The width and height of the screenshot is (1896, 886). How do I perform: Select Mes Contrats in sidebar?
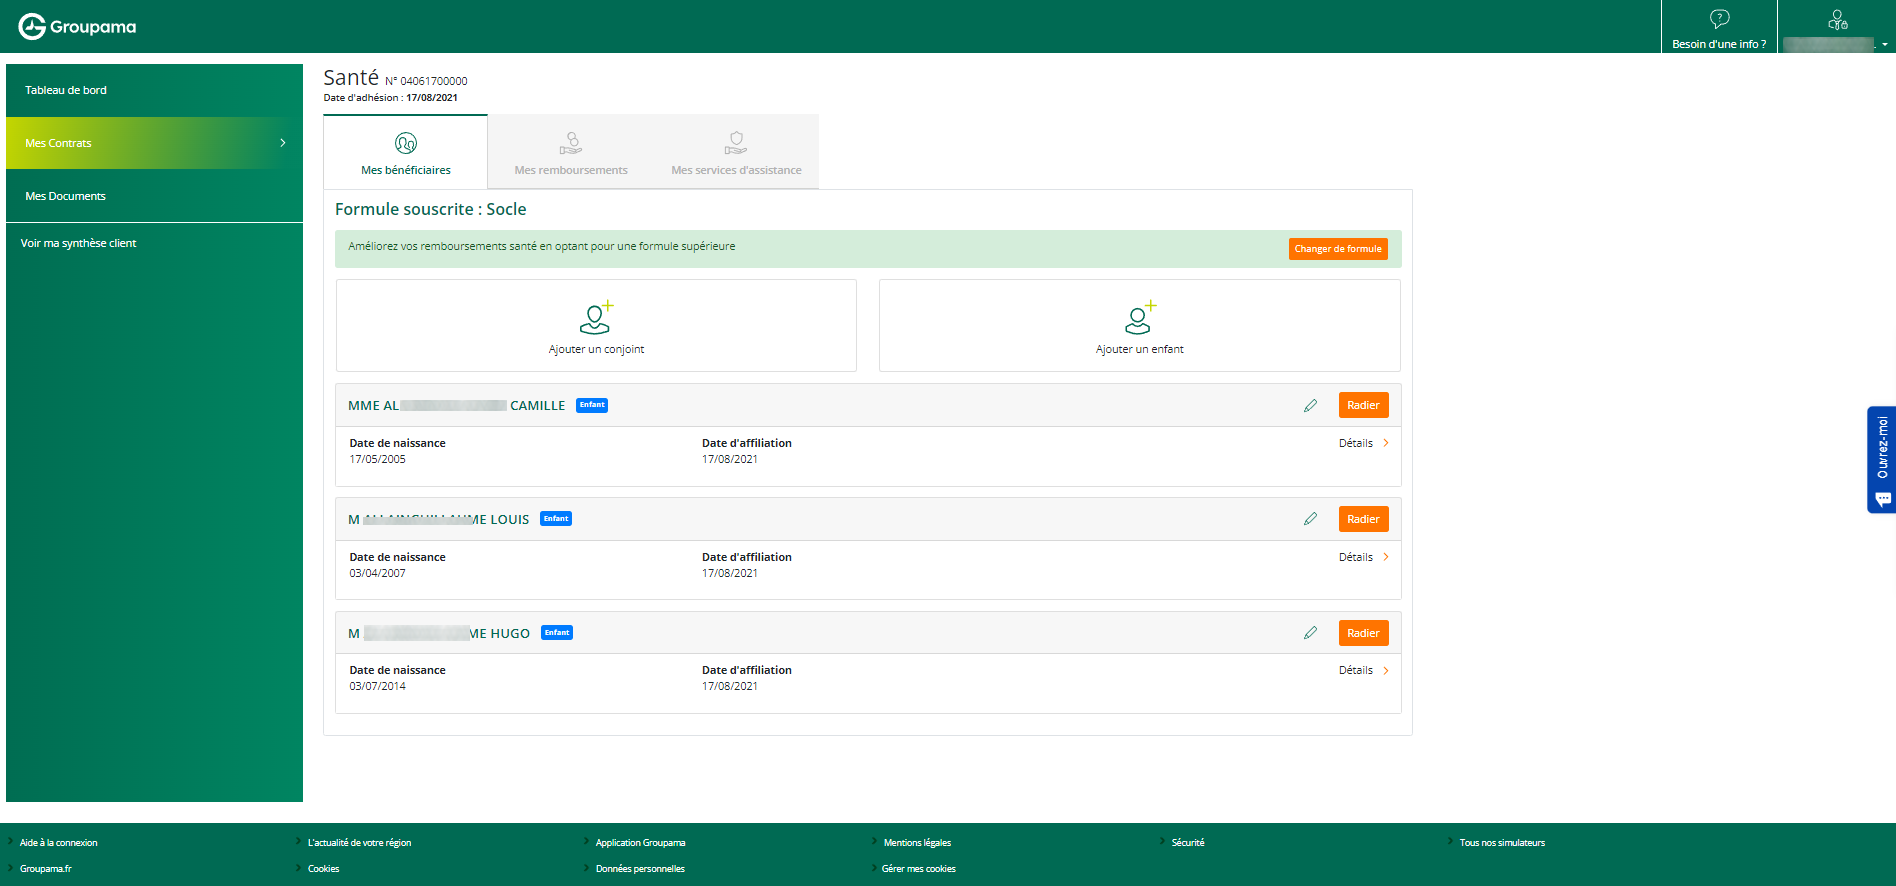pyautogui.click(x=154, y=143)
